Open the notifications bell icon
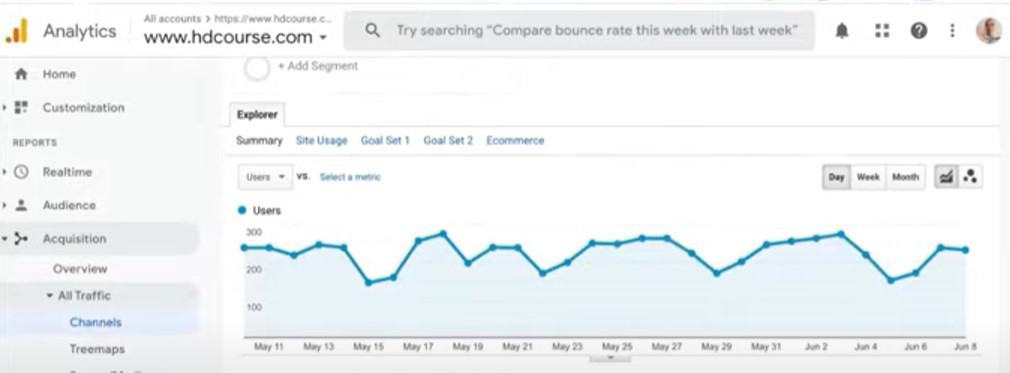 (x=842, y=30)
